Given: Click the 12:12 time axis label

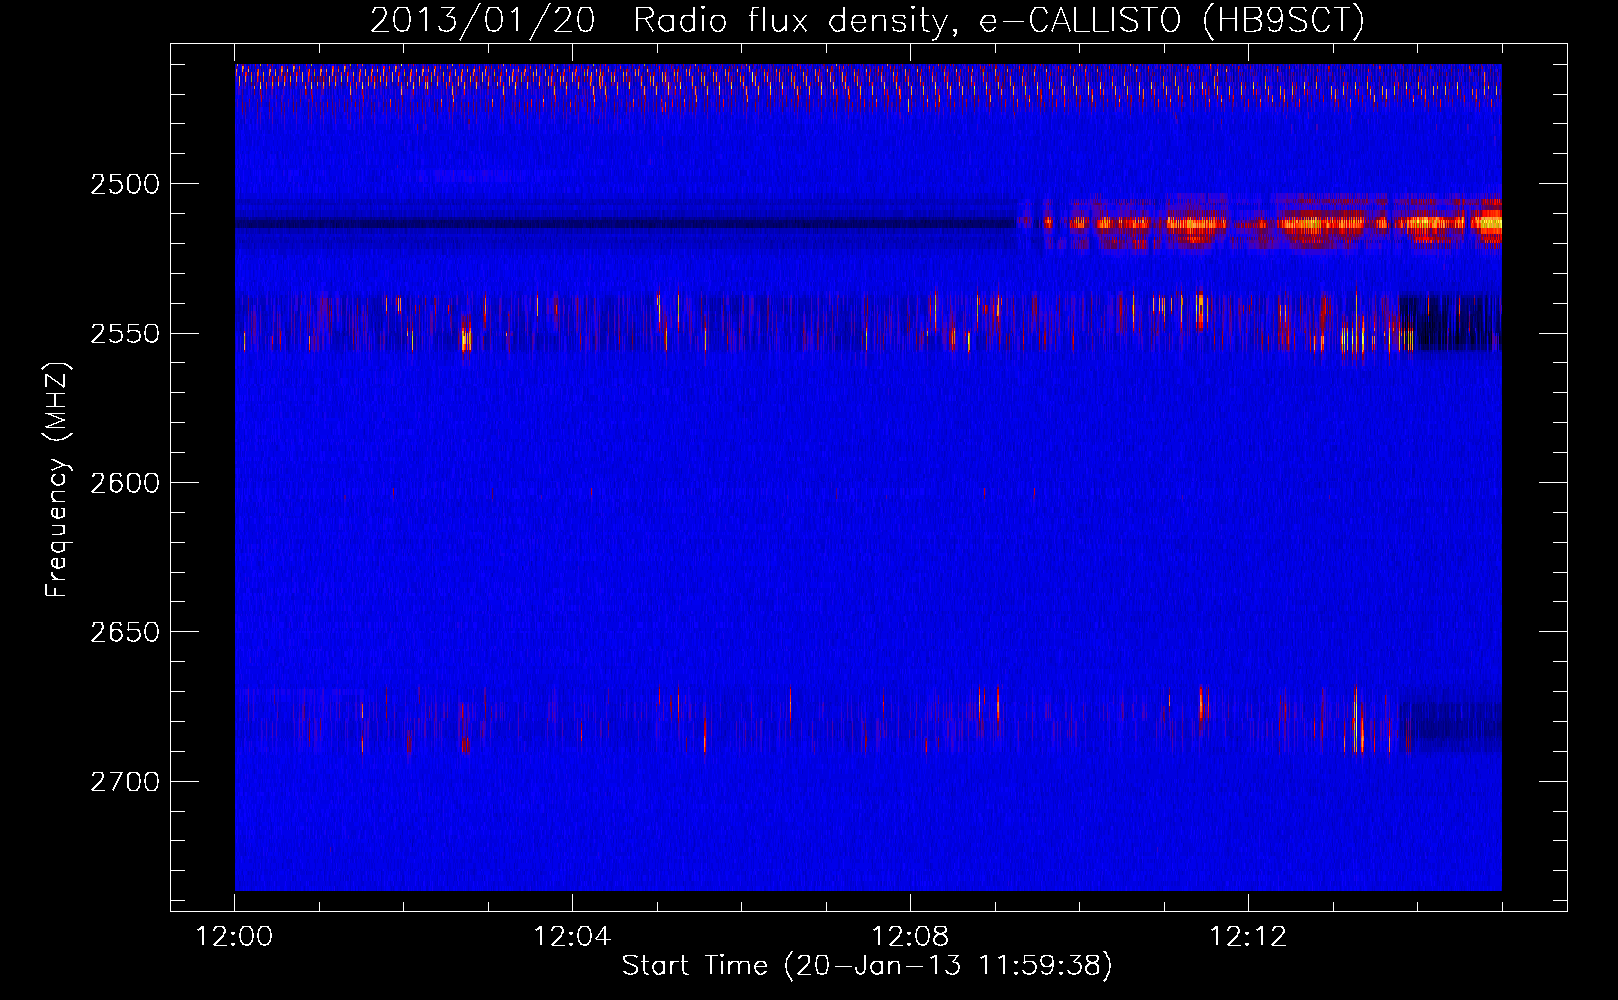Looking at the screenshot, I should click(1248, 937).
